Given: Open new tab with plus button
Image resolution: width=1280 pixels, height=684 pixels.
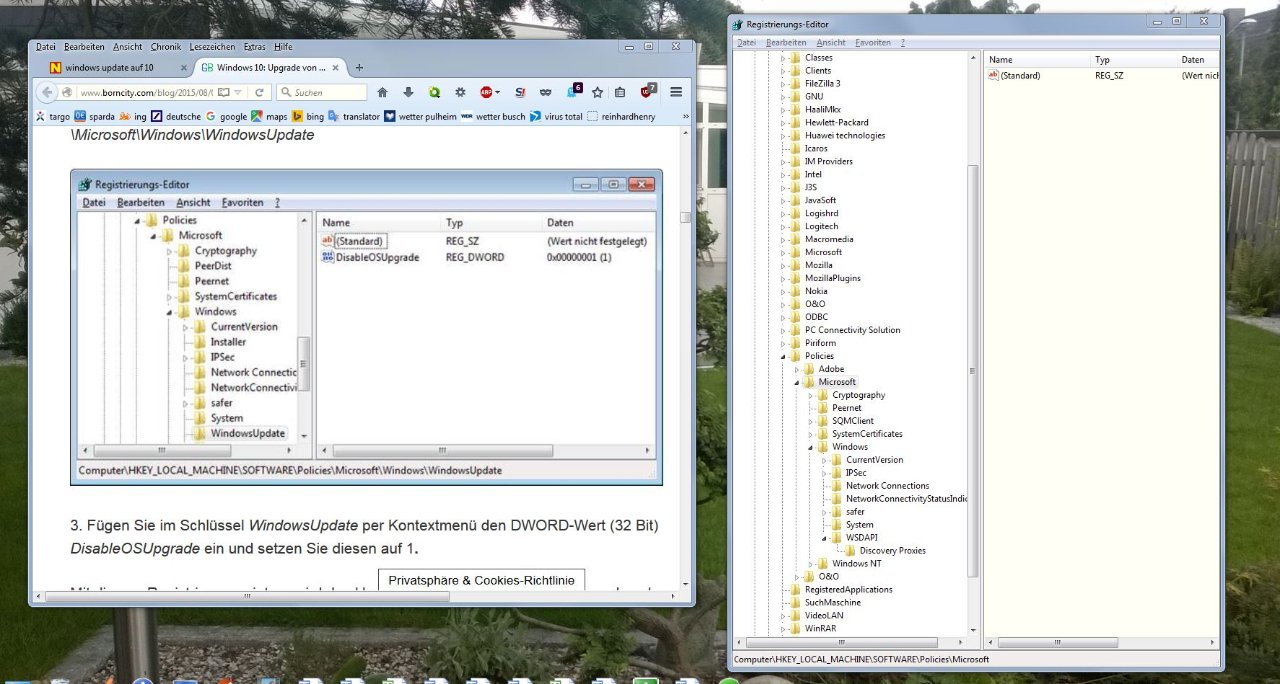Looking at the screenshot, I should coord(359,67).
